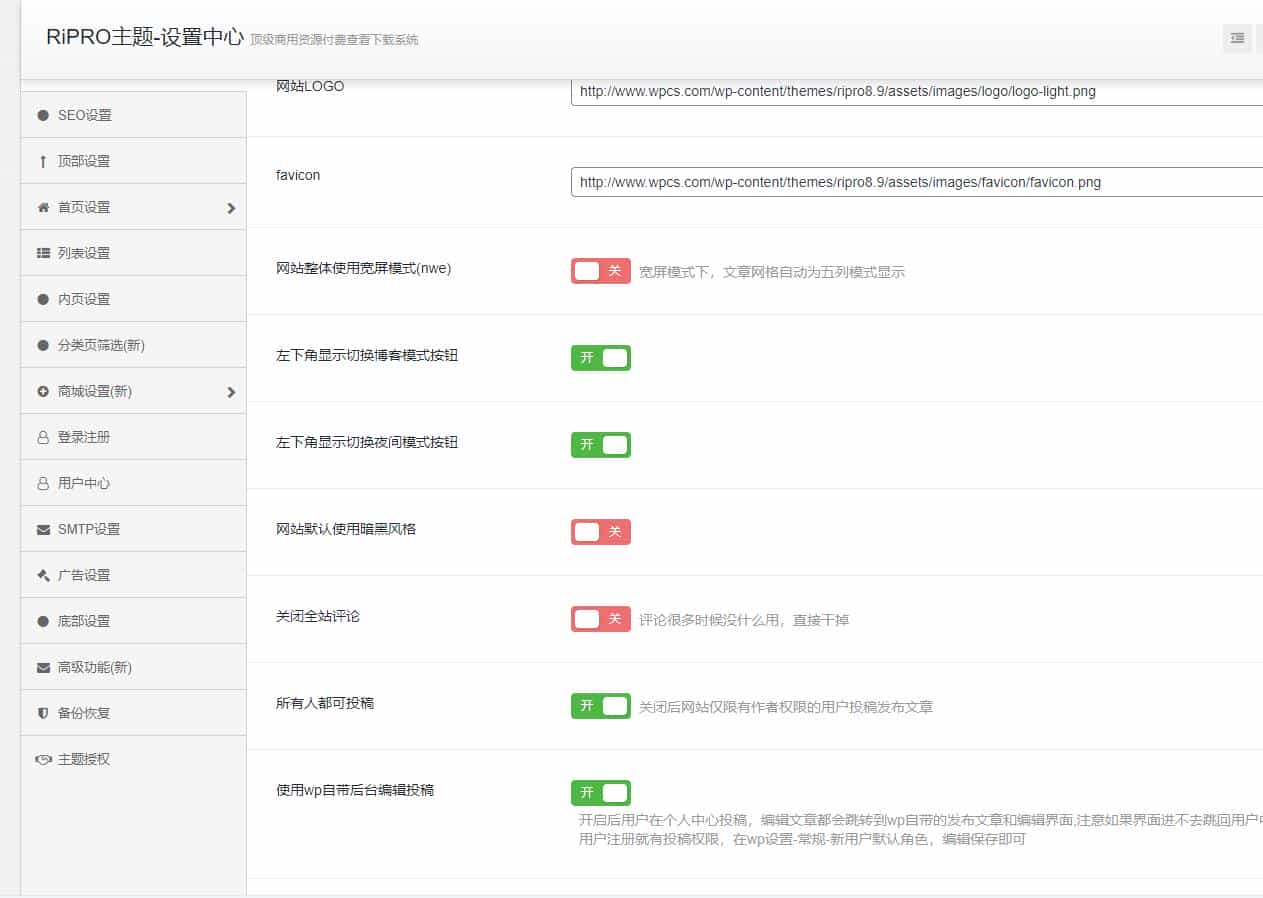Turn on 网站整体使用宽屏模式 switch

(x=601, y=271)
